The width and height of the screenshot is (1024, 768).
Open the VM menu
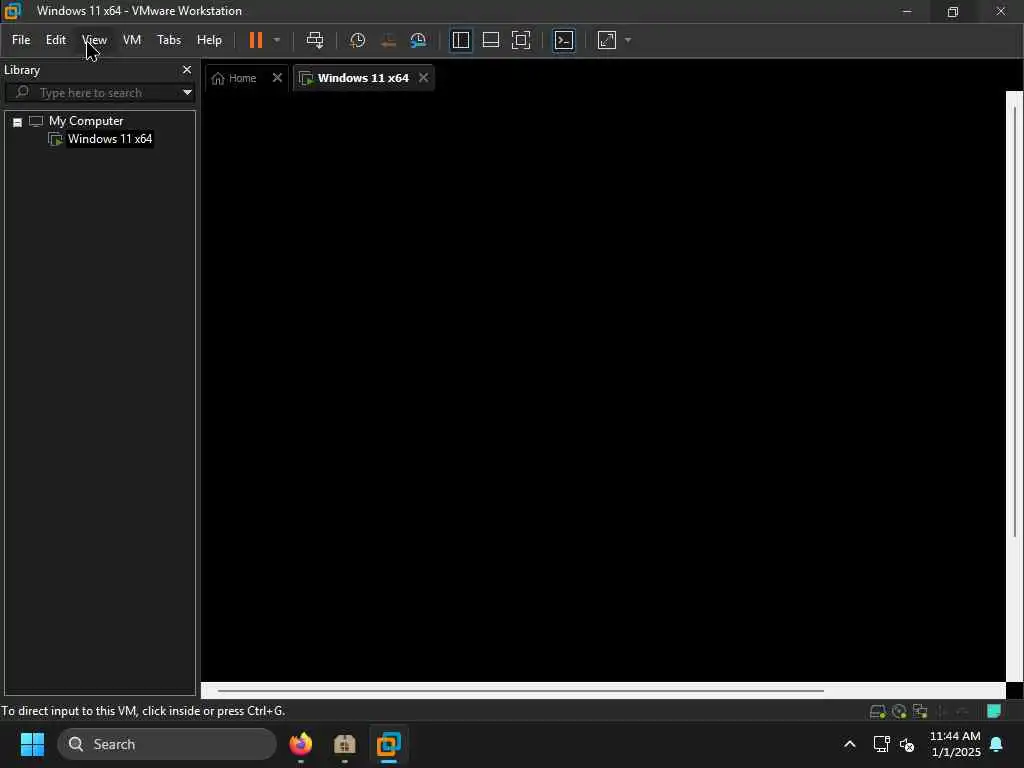coord(132,40)
